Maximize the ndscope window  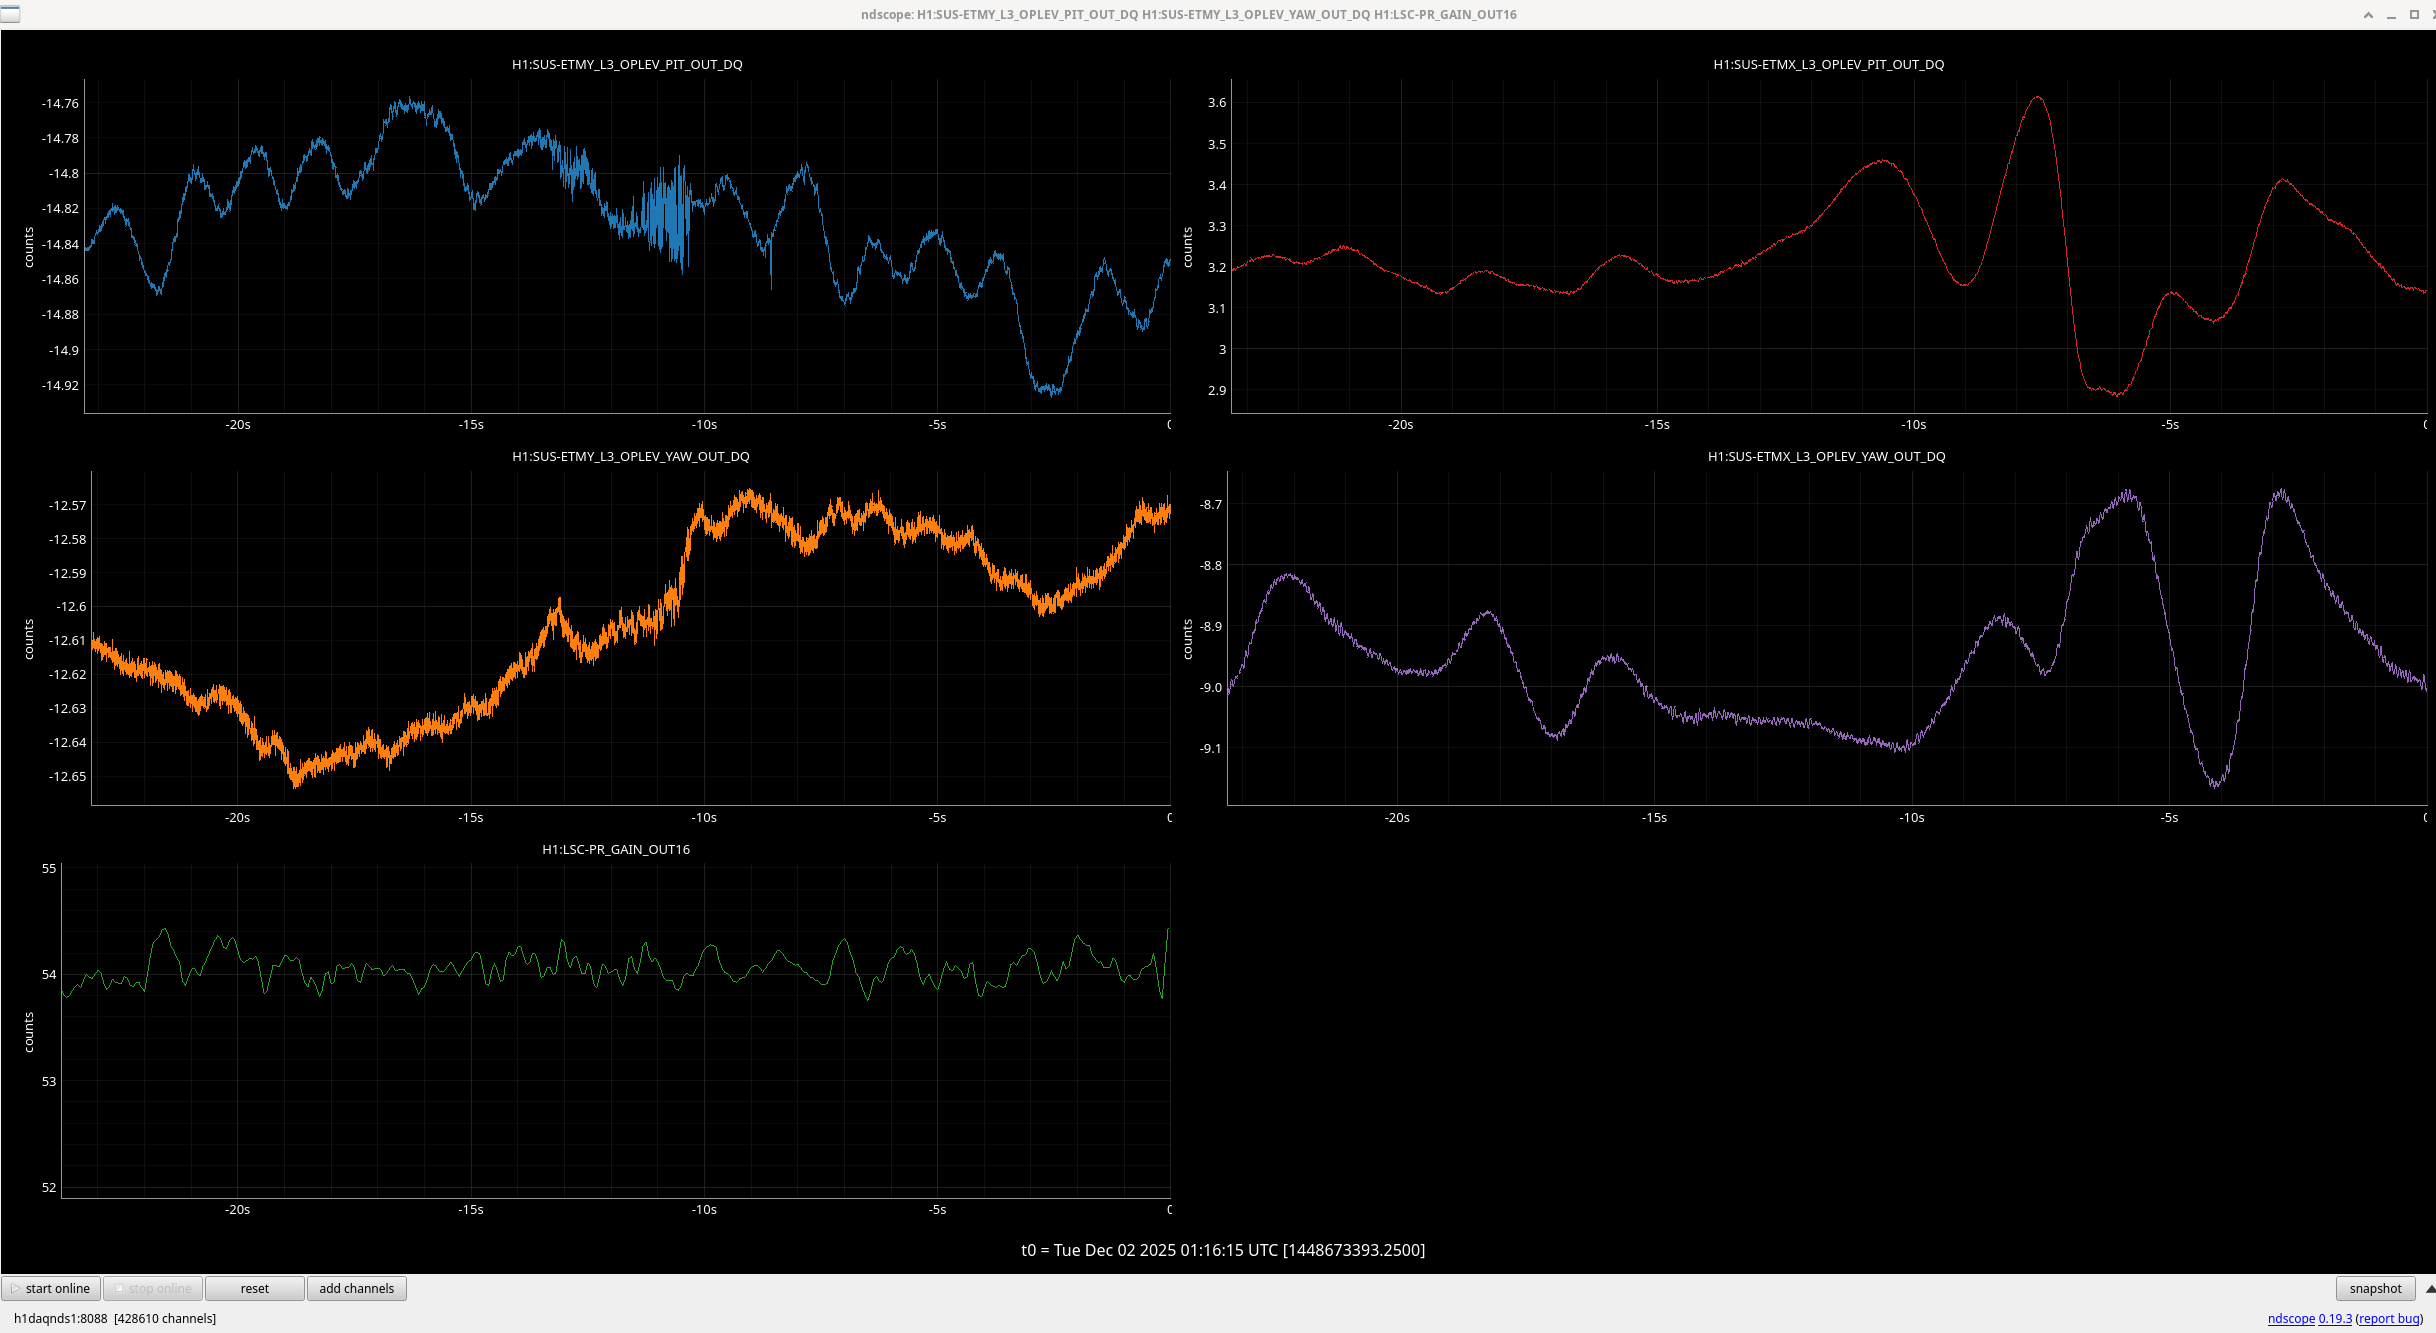2414,15
